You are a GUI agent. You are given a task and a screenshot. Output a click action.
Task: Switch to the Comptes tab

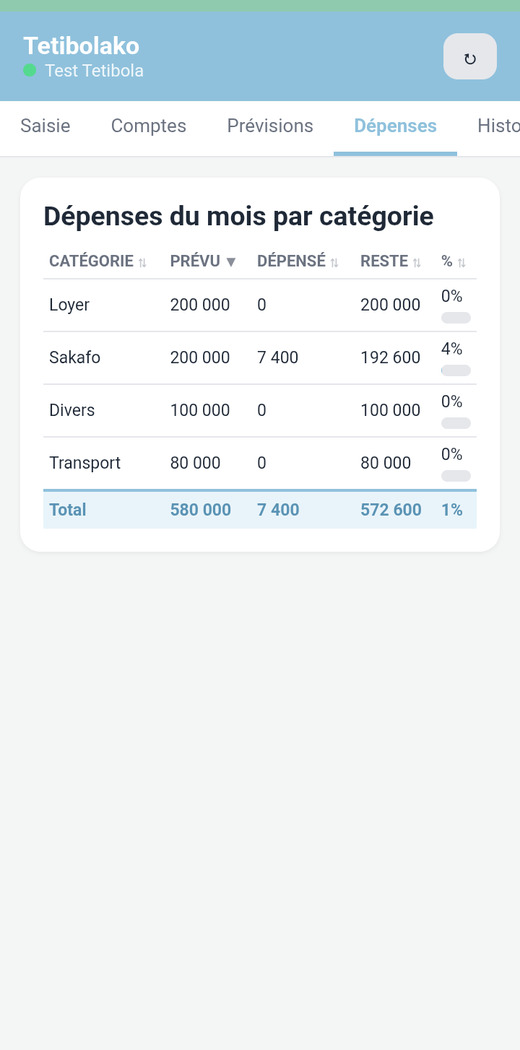tap(149, 126)
